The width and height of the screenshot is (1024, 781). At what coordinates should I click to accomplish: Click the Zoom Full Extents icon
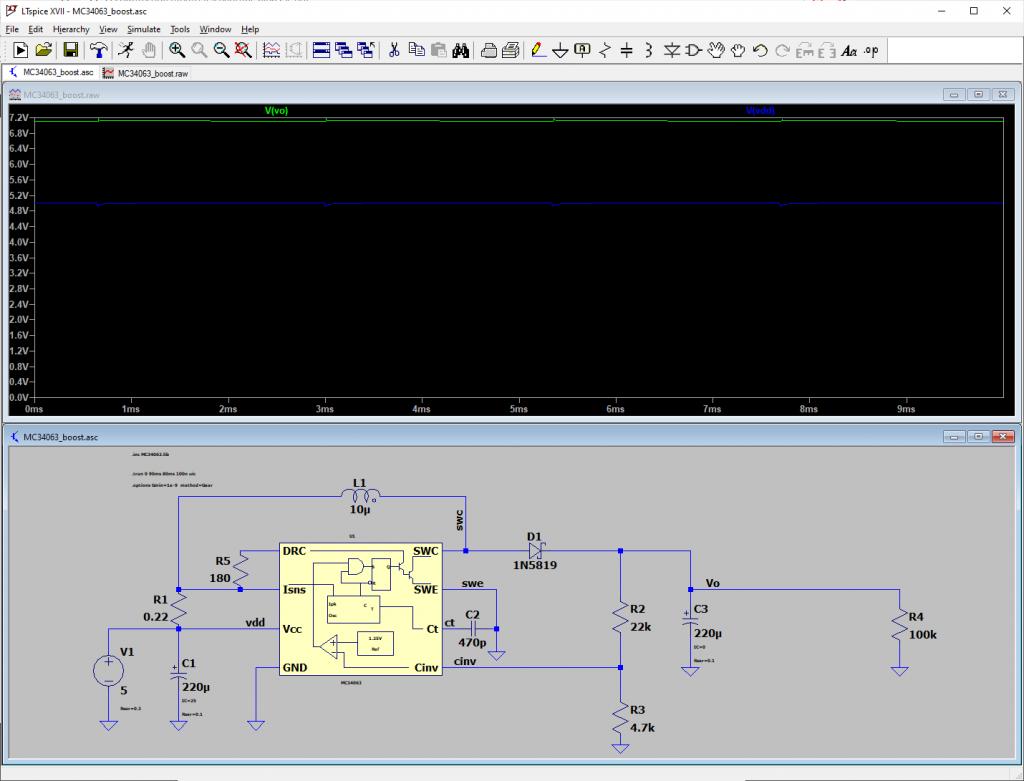point(243,50)
